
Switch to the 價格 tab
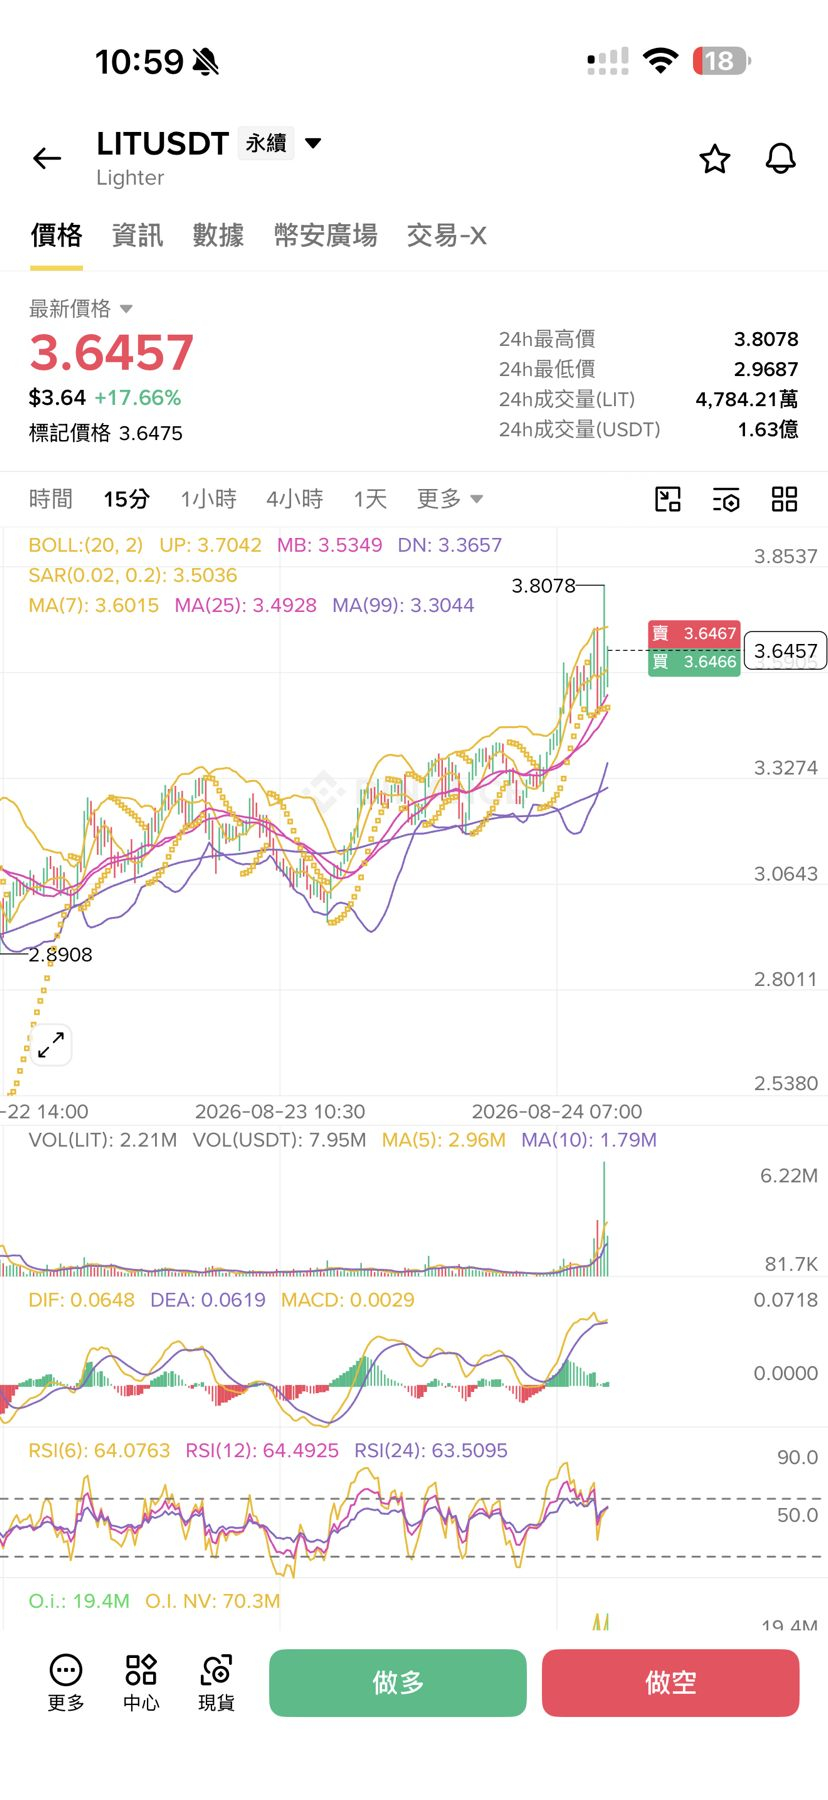pyautogui.click(x=56, y=235)
